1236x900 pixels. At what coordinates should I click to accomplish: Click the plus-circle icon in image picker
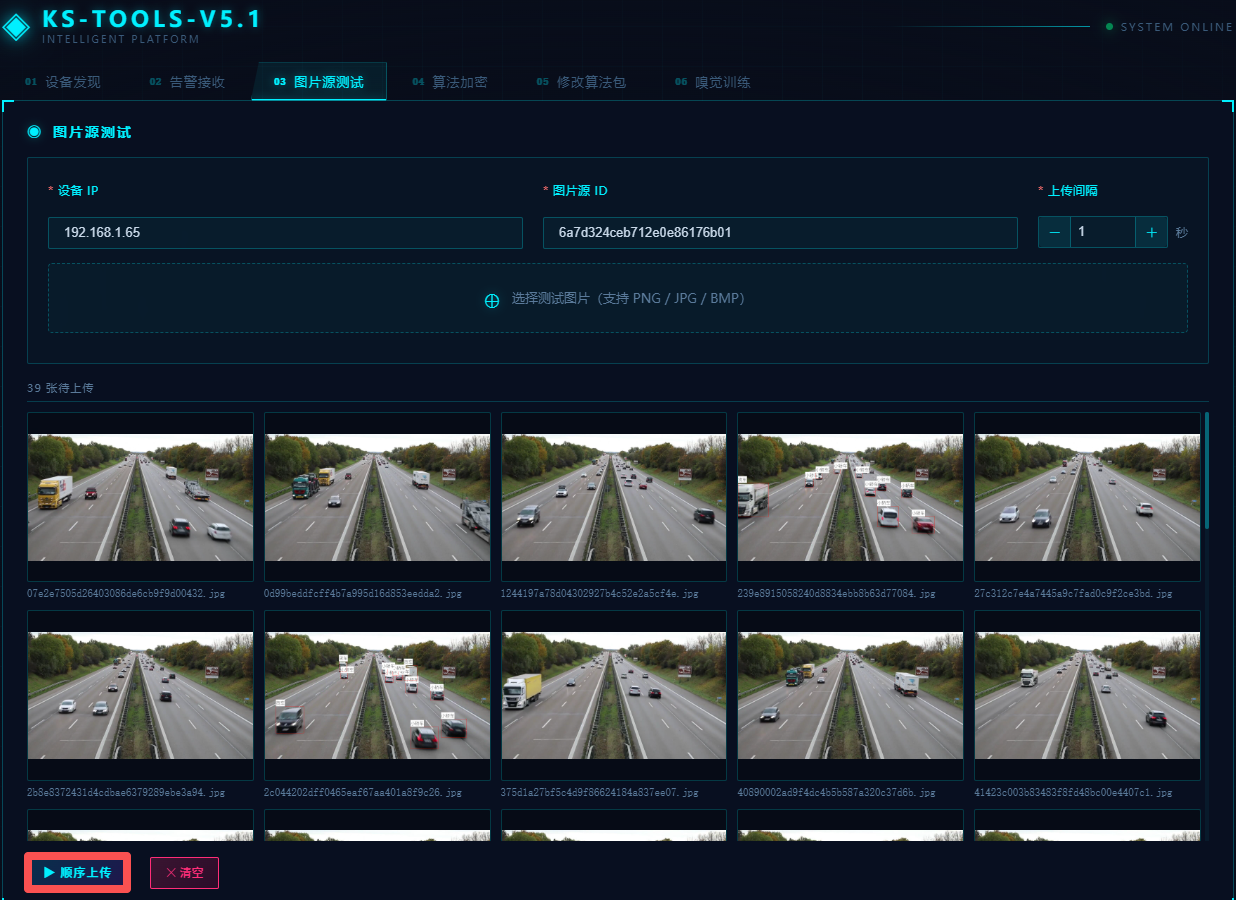[x=492, y=300]
